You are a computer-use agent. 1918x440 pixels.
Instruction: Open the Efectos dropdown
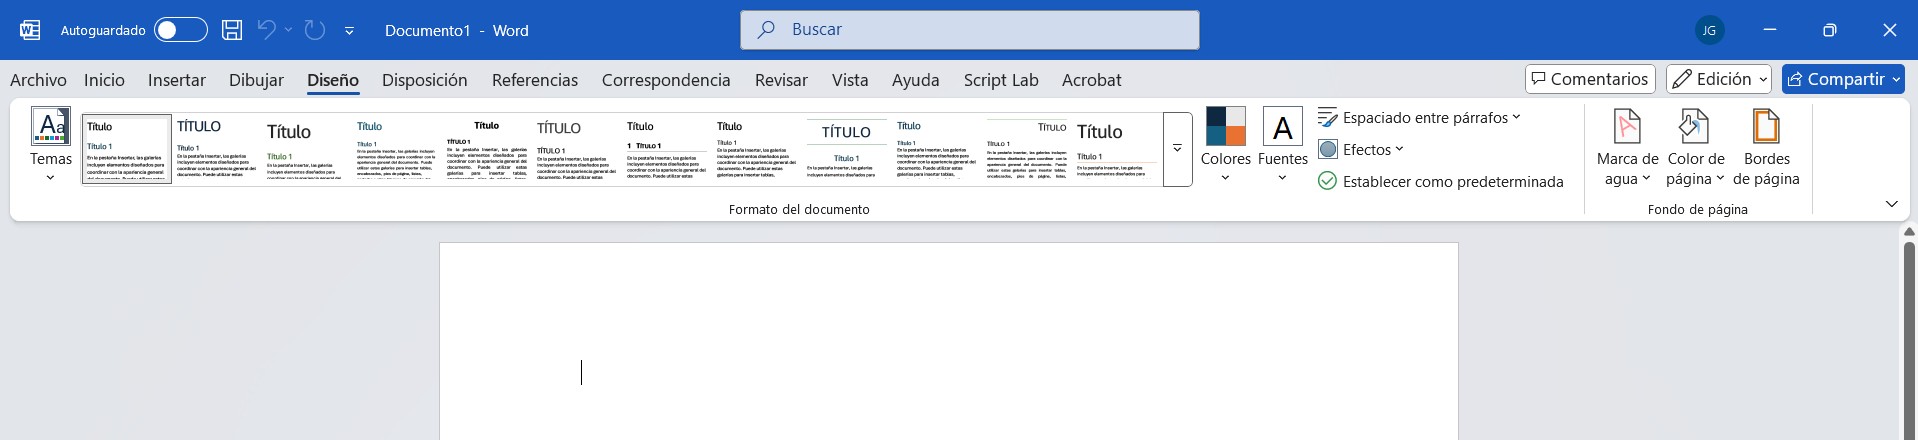tap(1361, 150)
